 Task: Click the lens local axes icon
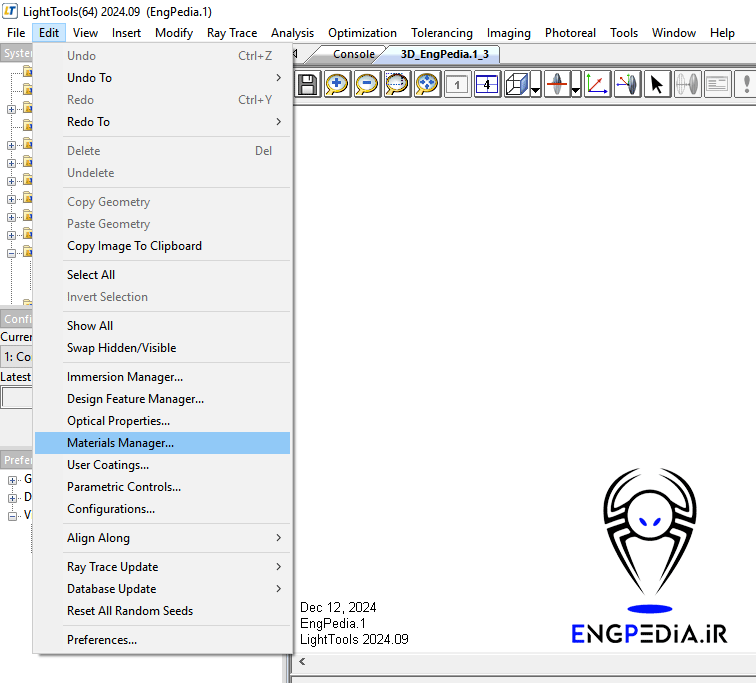point(627,85)
